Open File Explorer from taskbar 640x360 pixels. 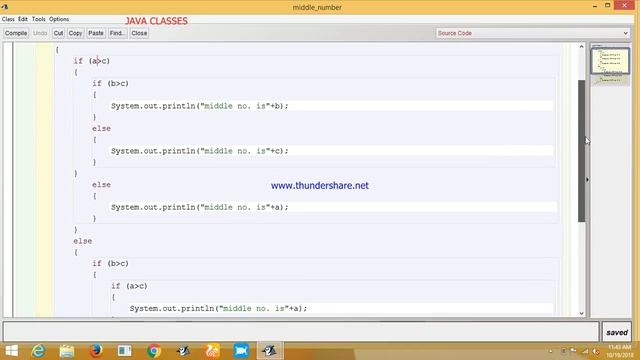(x=67, y=351)
